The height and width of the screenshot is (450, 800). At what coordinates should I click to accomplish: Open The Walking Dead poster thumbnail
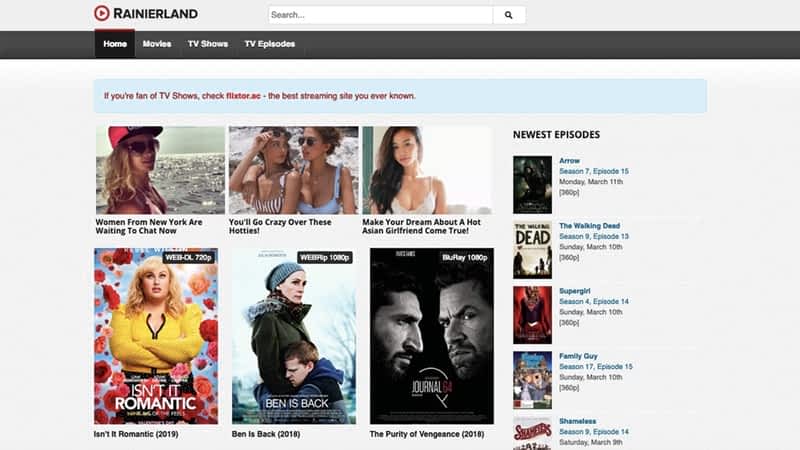[x=532, y=250]
